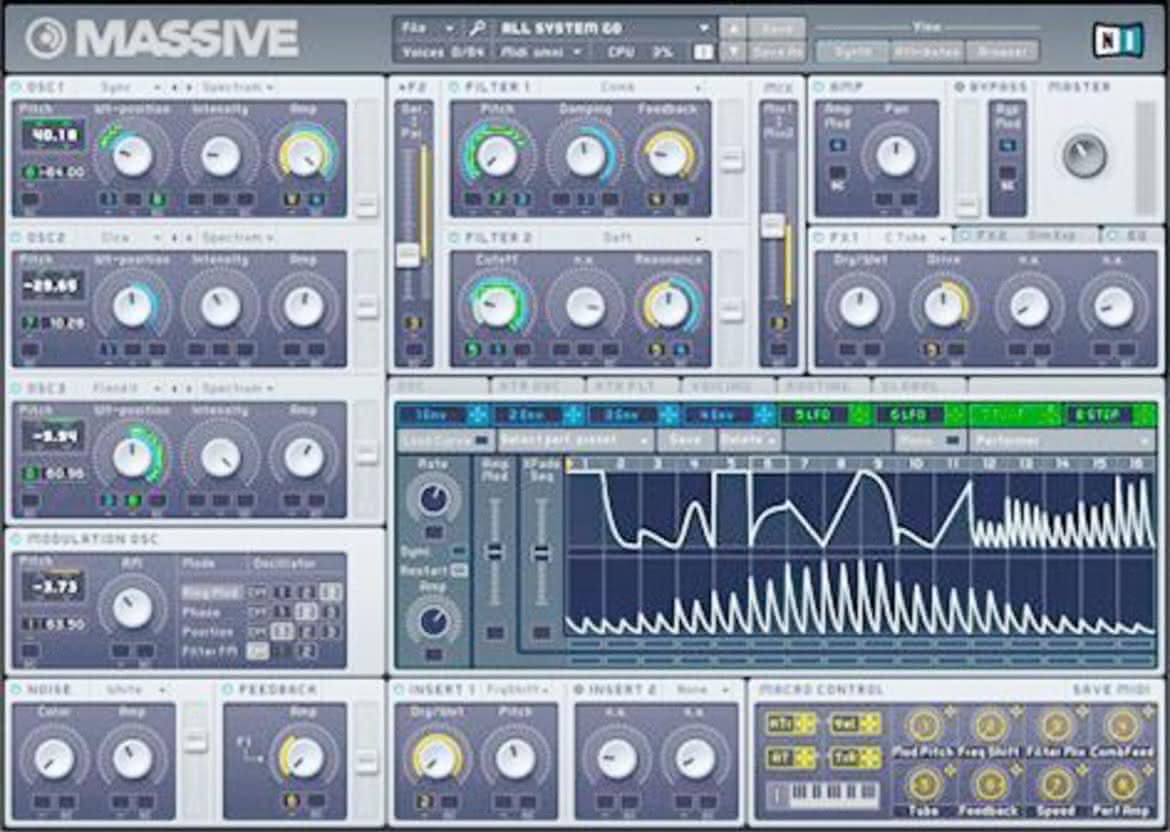Click the CombFeed macro knob

tap(1121, 726)
